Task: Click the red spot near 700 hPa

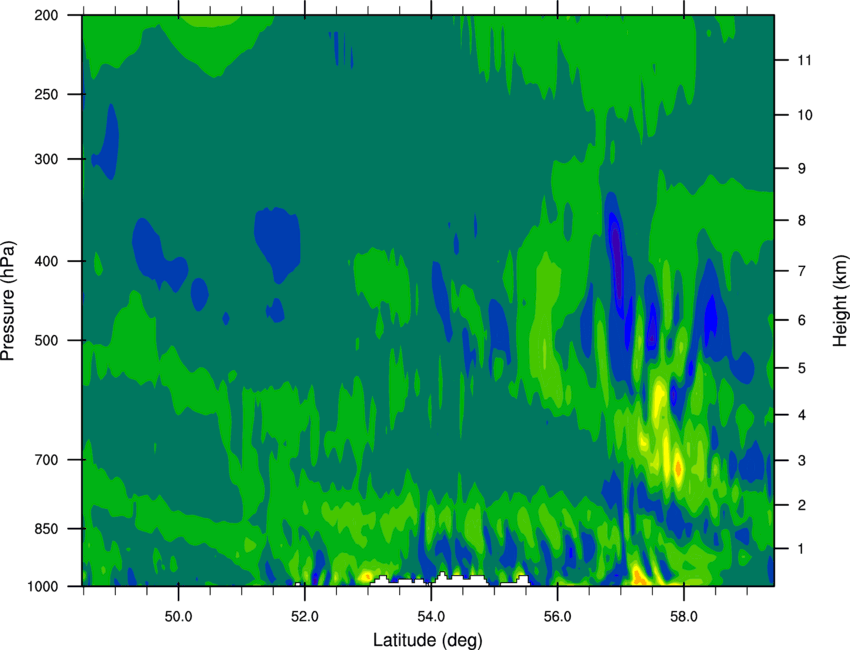Action: (678, 467)
